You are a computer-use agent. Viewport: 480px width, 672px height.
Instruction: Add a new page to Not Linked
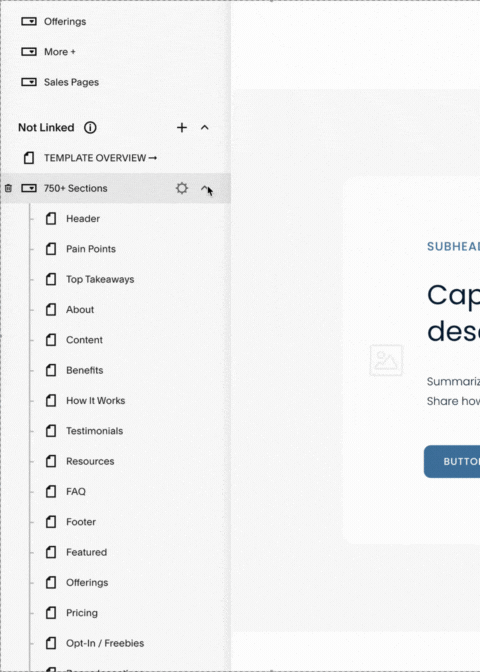(182, 128)
